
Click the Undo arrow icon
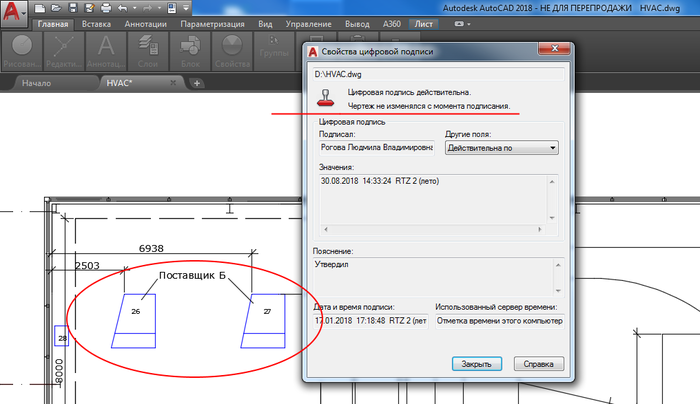click(x=121, y=7)
